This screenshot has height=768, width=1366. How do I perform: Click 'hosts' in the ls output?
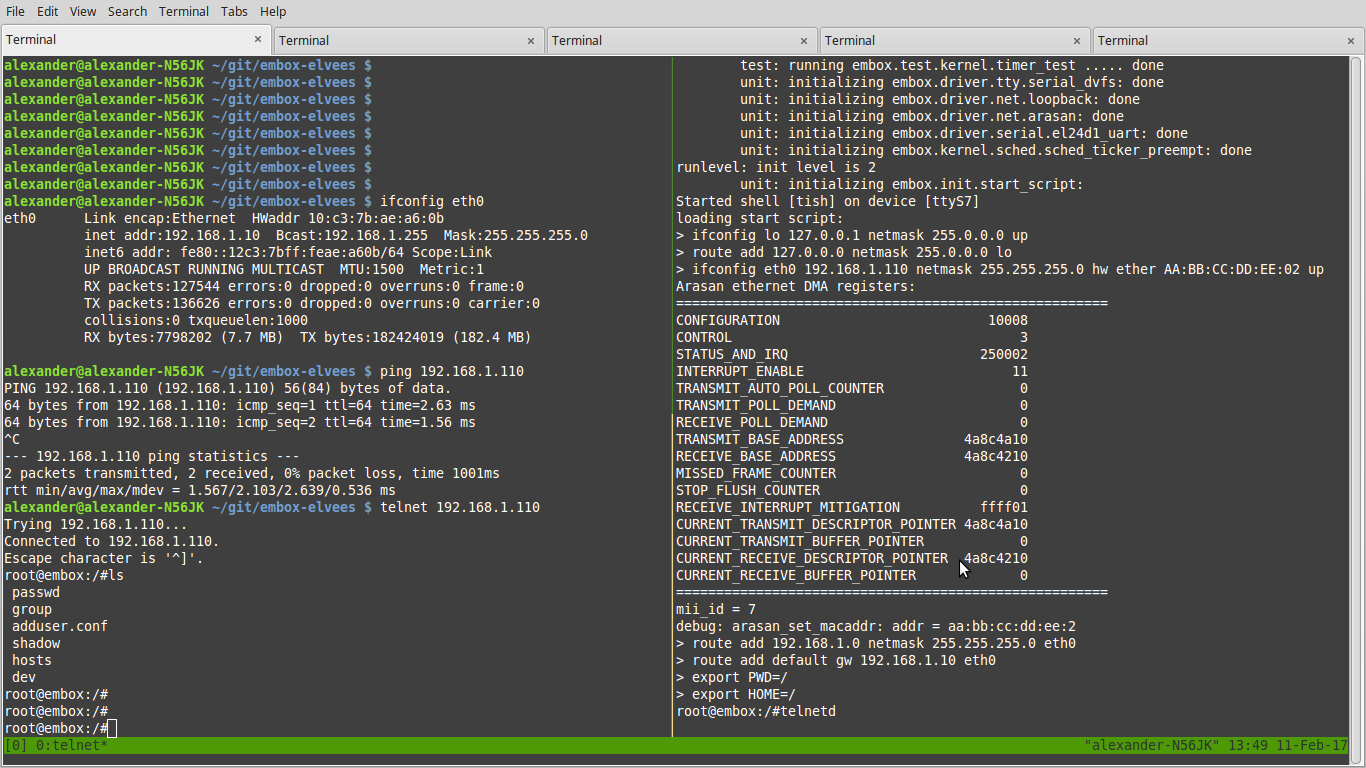point(32,660)
